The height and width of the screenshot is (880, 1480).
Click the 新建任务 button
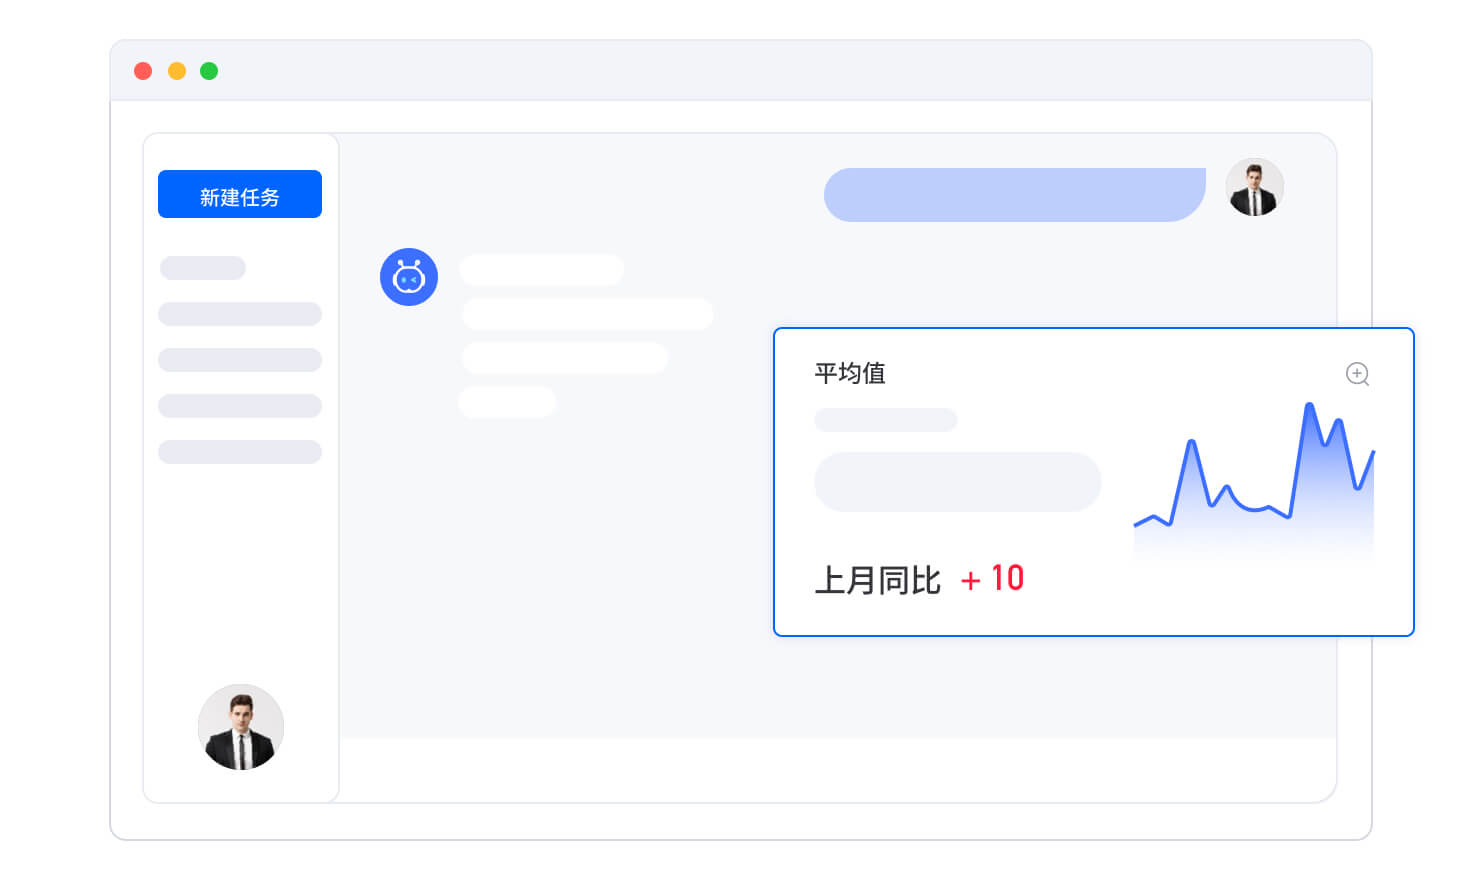[x=240, y=194]
